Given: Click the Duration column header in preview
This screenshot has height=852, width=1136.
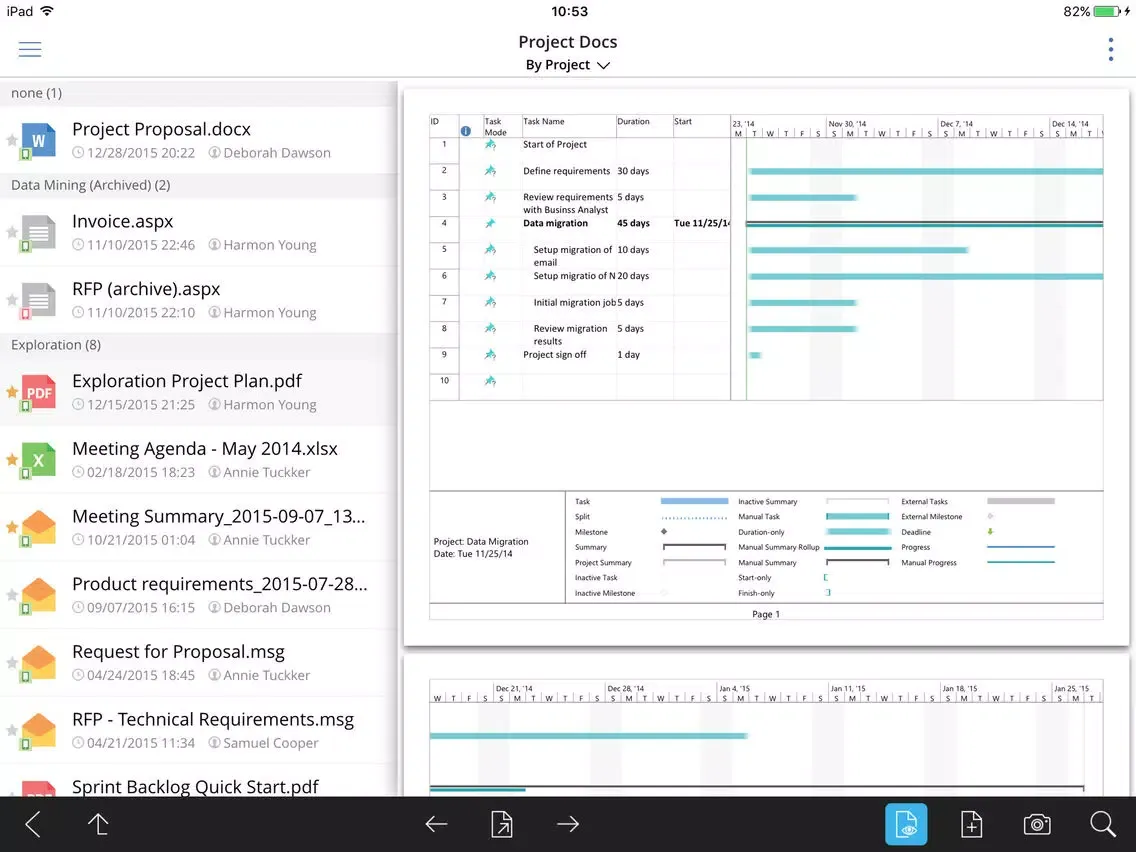Looking at the screenshot, I should pyautogui.click(x=633, y=122).
